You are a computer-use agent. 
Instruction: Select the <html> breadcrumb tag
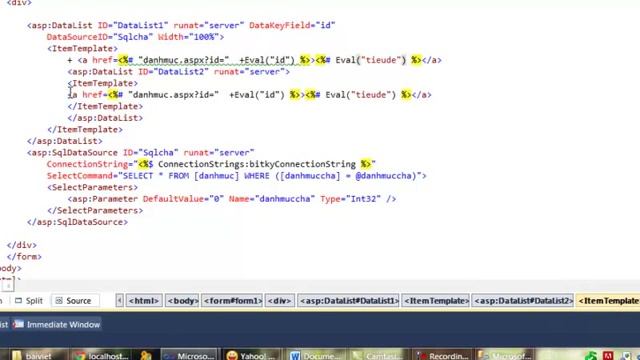pos(144,301)
